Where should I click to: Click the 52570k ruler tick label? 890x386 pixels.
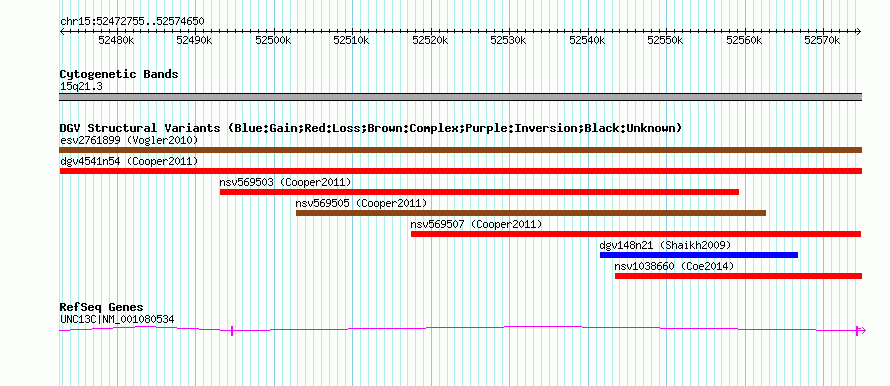click(823, 40)
